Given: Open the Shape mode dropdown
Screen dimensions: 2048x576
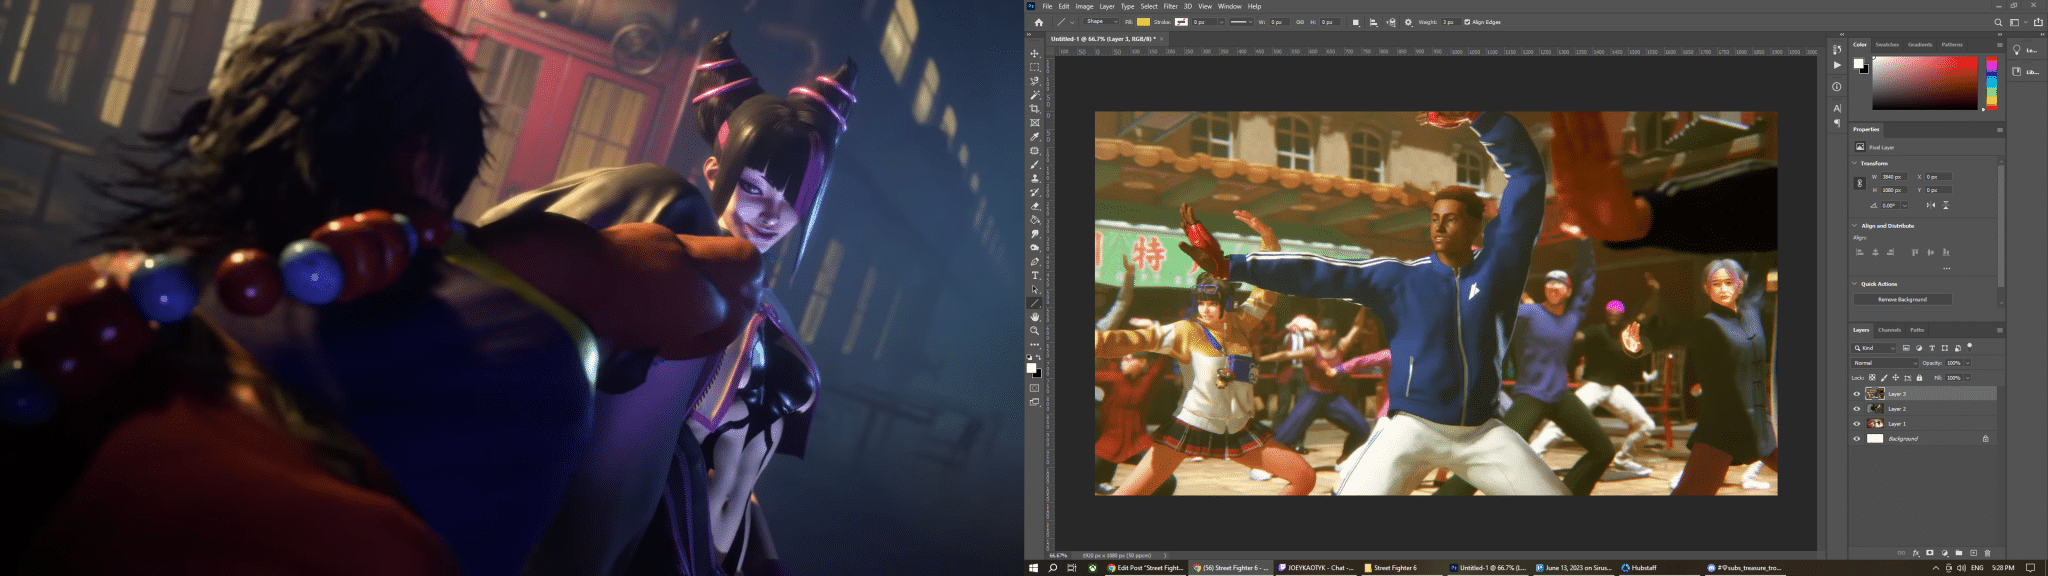Looking at the screenshot, I should [x=1102, y=22].
